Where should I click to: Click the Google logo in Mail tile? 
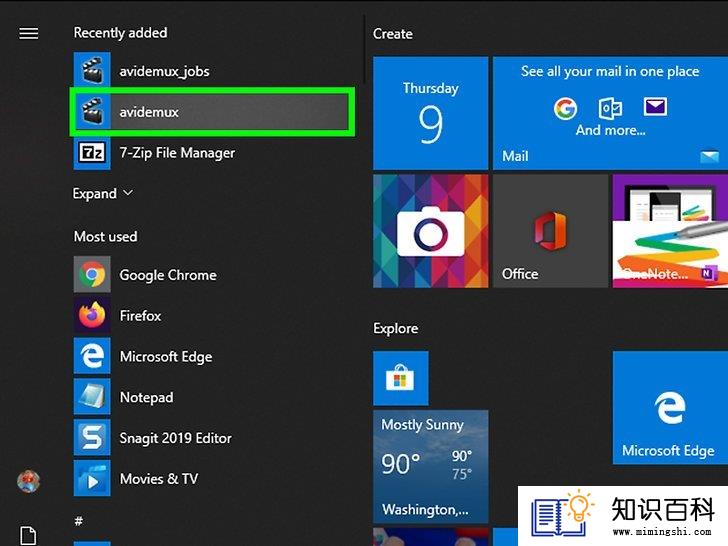pos(565,109)
